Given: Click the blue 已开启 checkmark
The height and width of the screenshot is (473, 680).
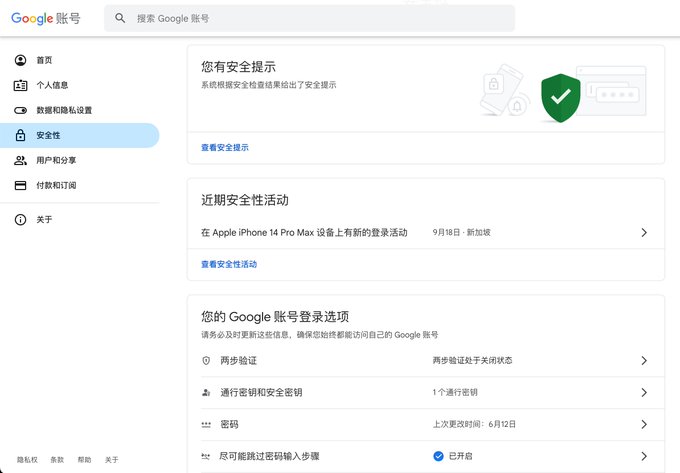Looking at the screenshot, I should [x=438, y=456].
